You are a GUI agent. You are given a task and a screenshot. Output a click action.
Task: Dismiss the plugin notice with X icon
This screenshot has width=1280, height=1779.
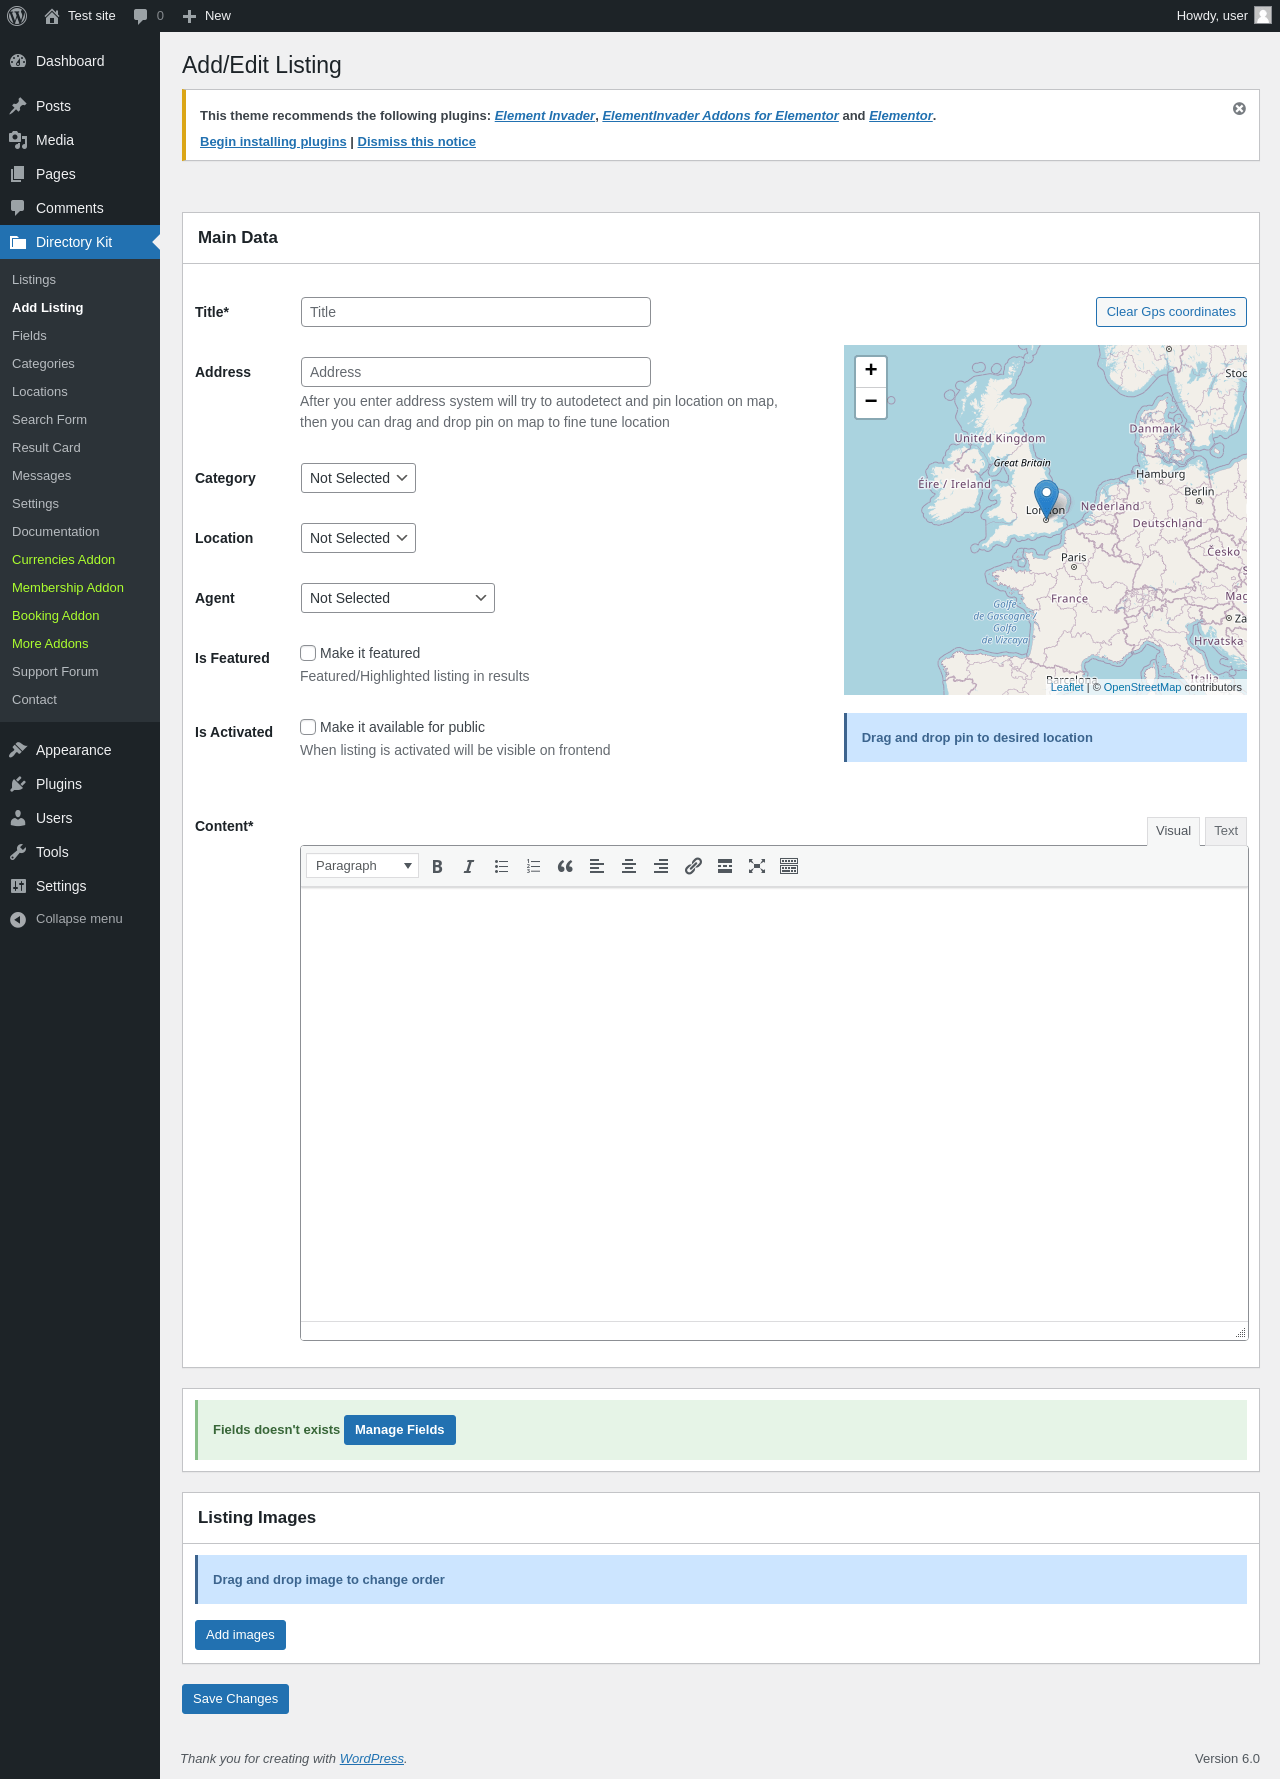(1239, 109)
